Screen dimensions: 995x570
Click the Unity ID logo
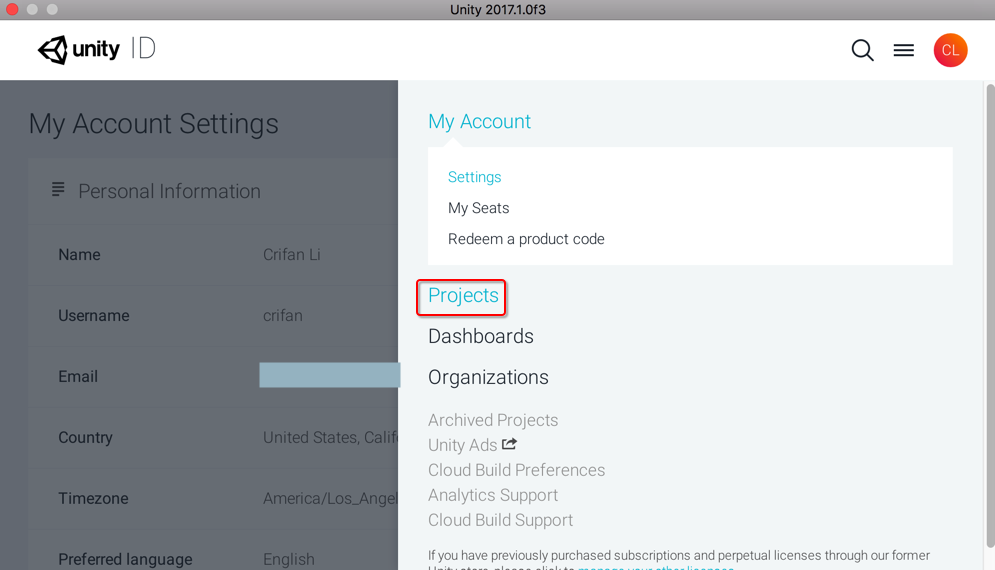click(96, 49)
